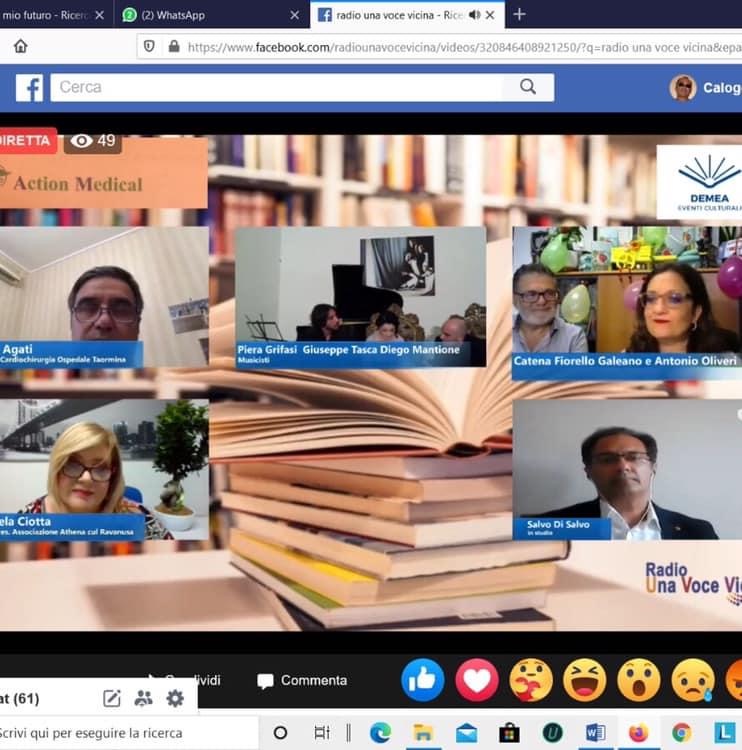
Task: Open chat settings gear icon
Action: coord(175,698)
